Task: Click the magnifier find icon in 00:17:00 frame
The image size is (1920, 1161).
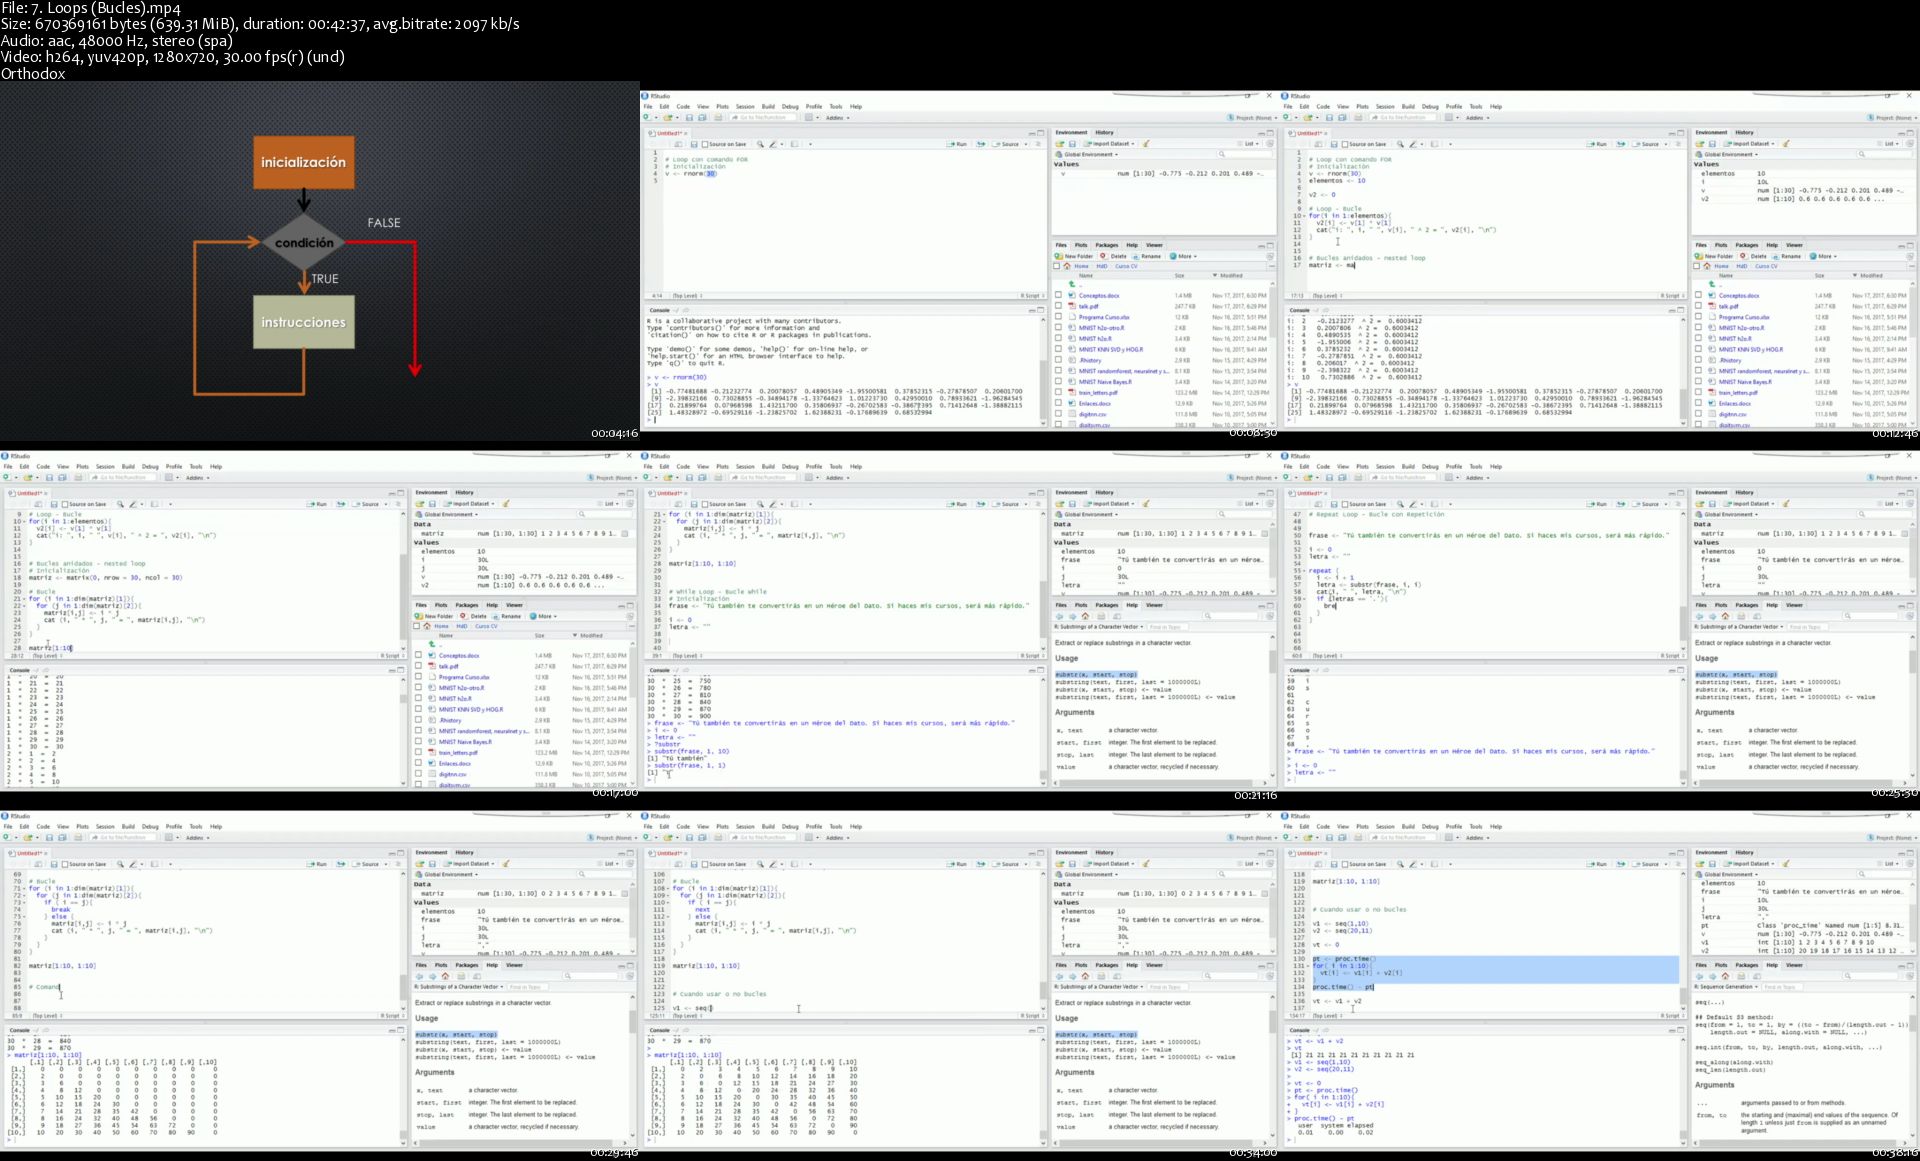Action: point(120,504)
